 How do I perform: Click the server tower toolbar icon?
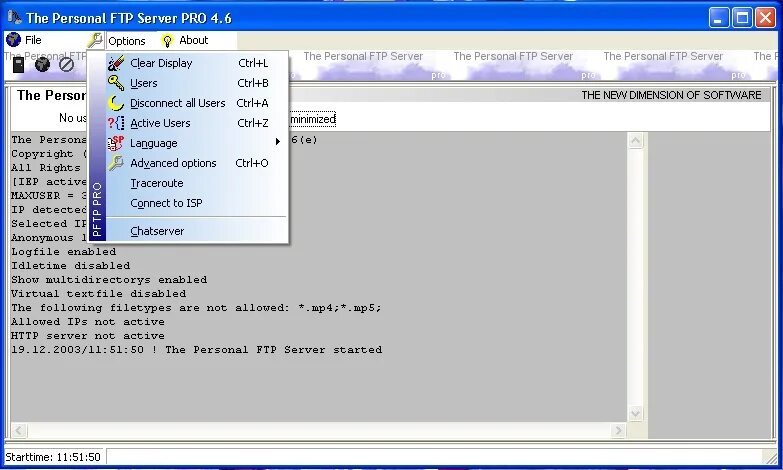point(18,64)
